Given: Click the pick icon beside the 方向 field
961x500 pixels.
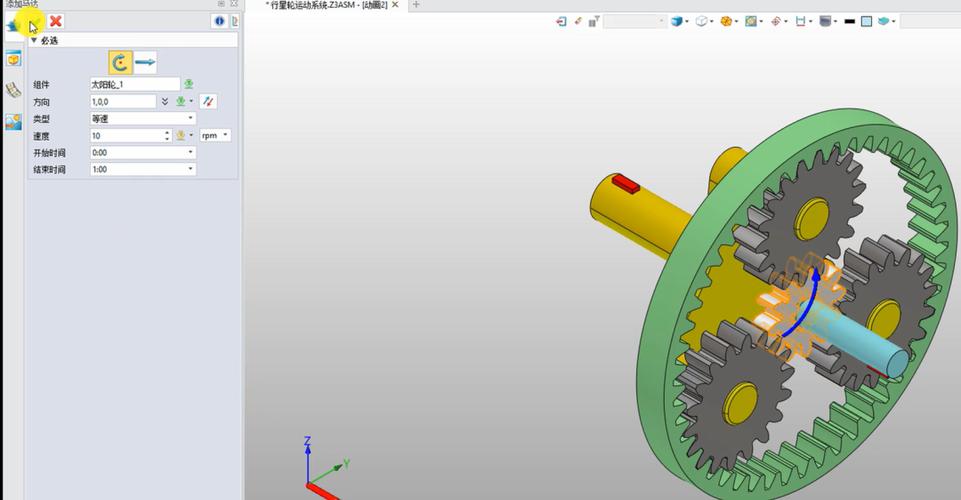Looking at the screenshot, I should [181, 101].
